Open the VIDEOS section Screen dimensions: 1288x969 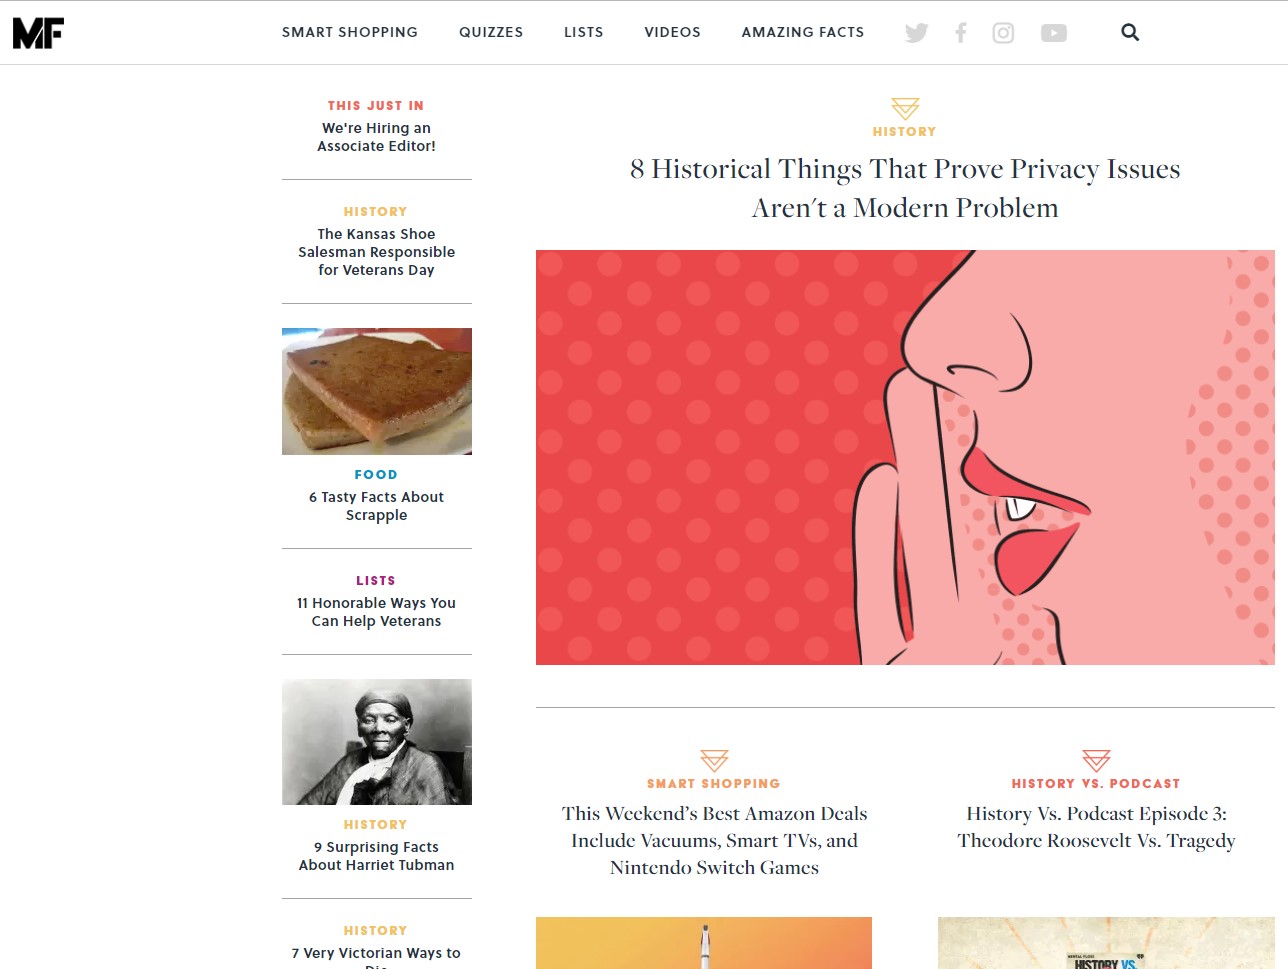pos(672,32)
